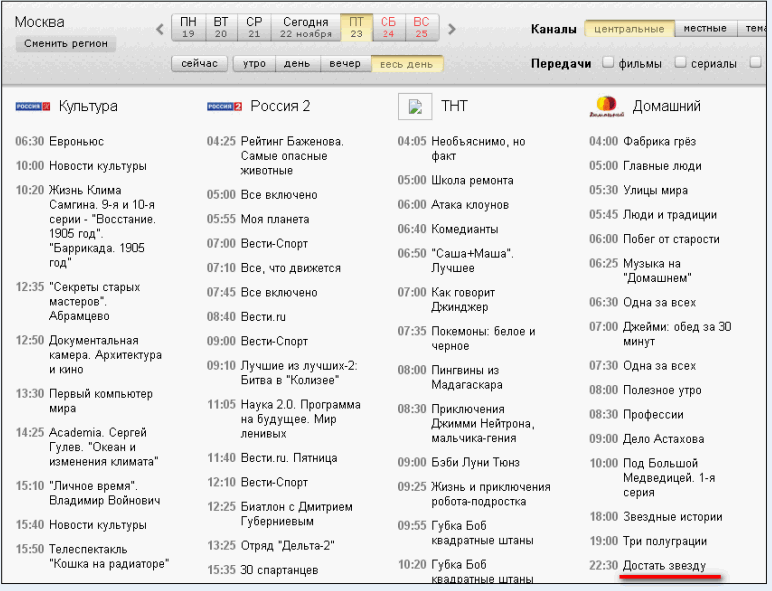Show the вечер time filter
772x591 pixels.
pos(346,64)
